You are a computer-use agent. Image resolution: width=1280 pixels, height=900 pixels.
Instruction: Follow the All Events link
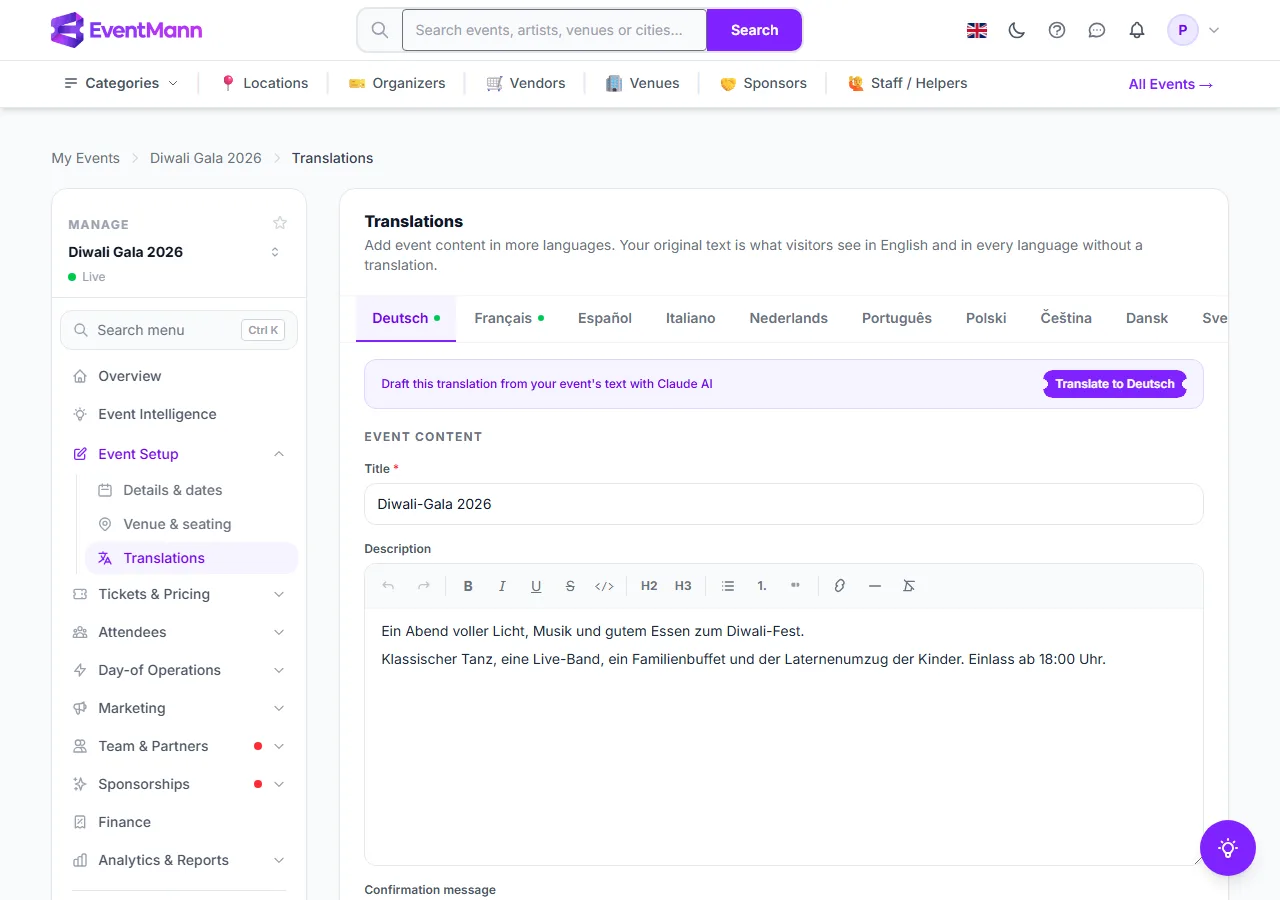point(1171,84)
